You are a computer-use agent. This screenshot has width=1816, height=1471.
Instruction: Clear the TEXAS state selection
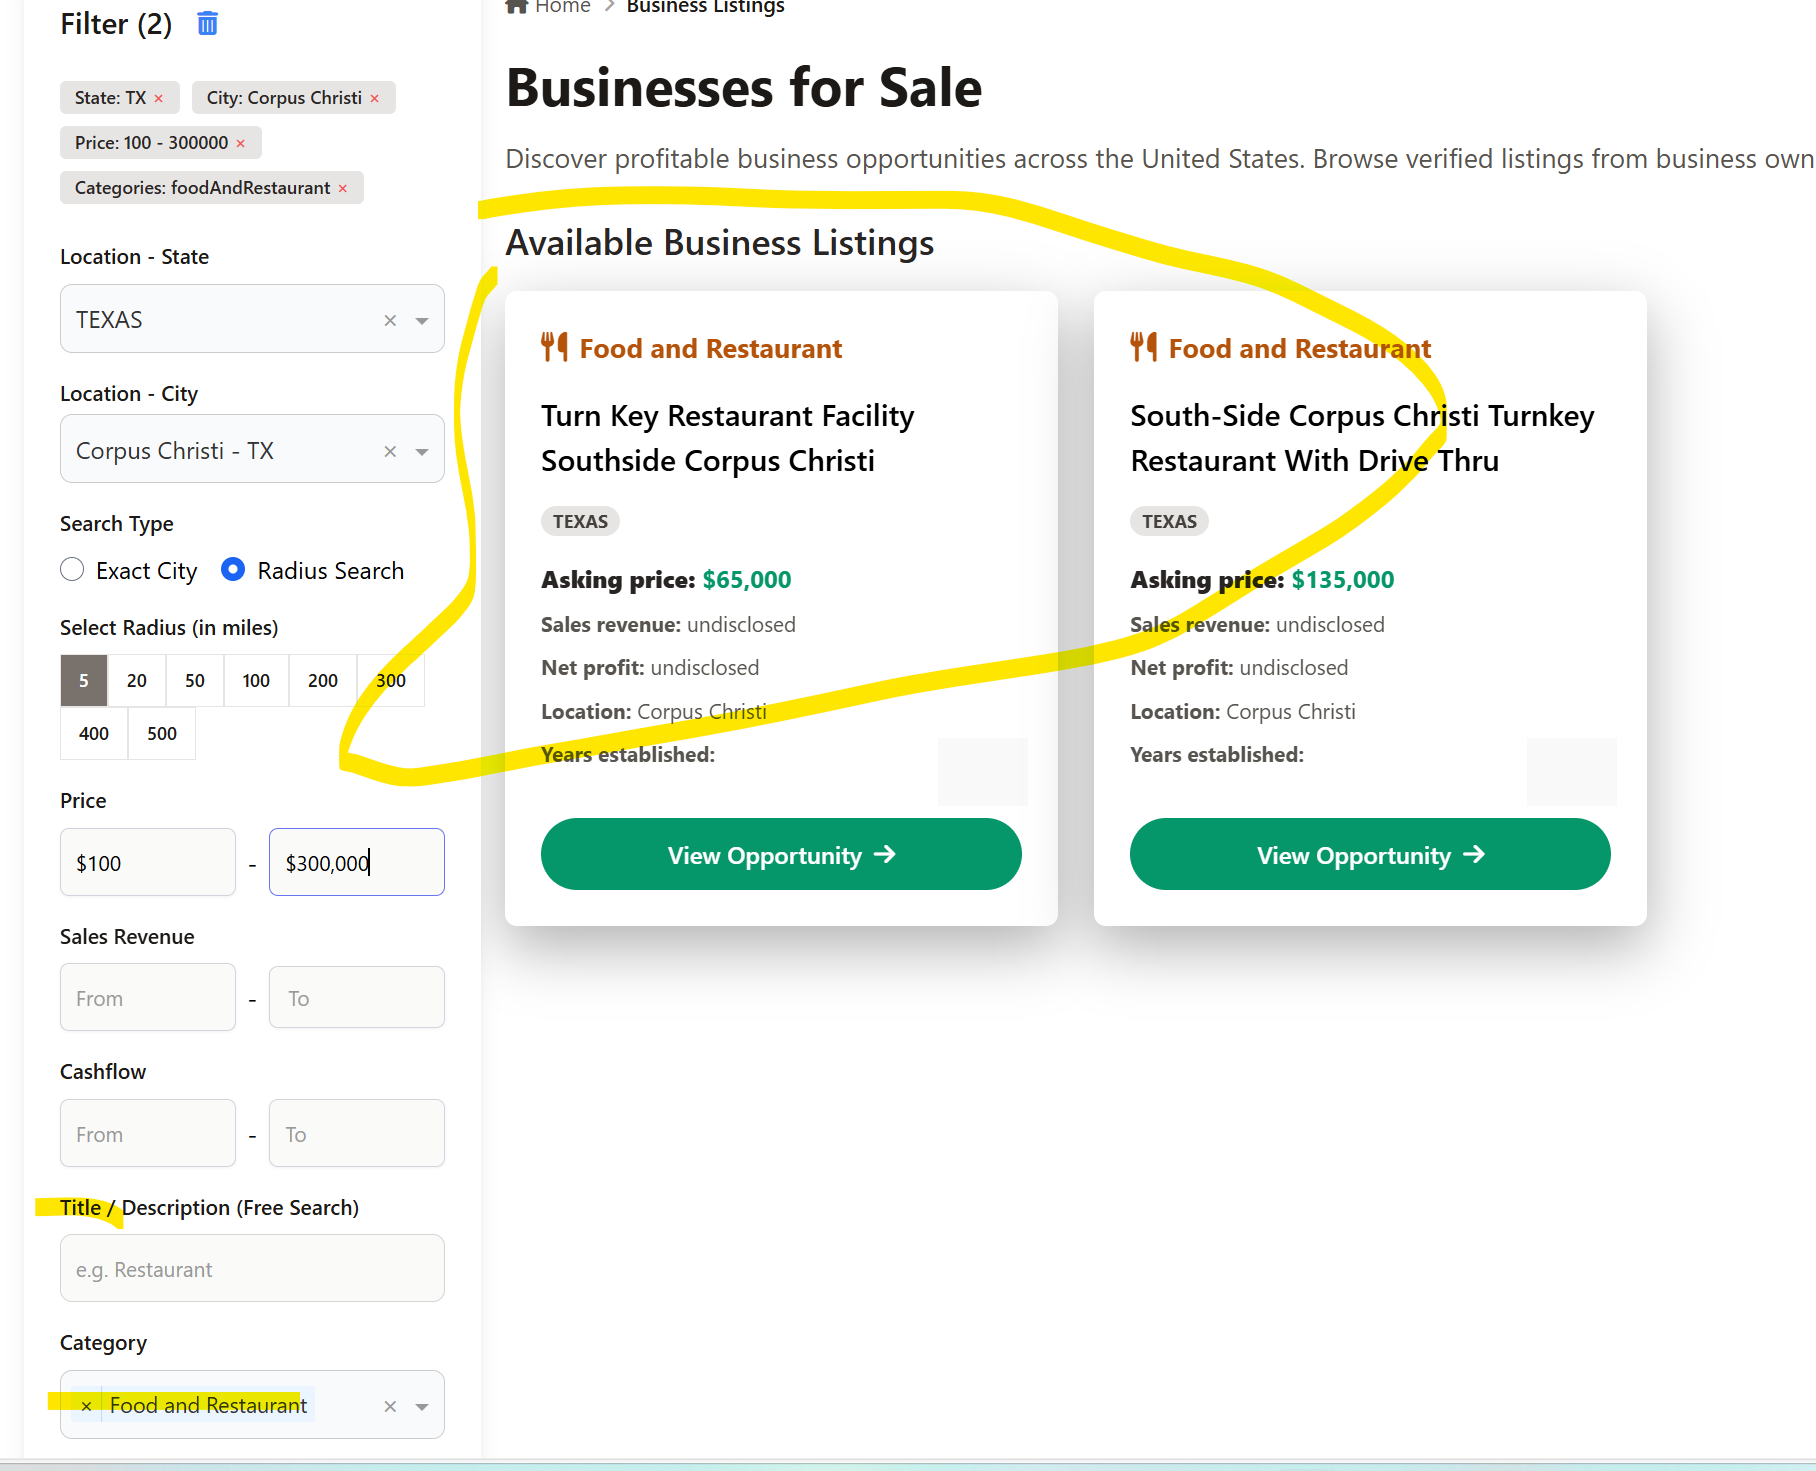point(390,320)
